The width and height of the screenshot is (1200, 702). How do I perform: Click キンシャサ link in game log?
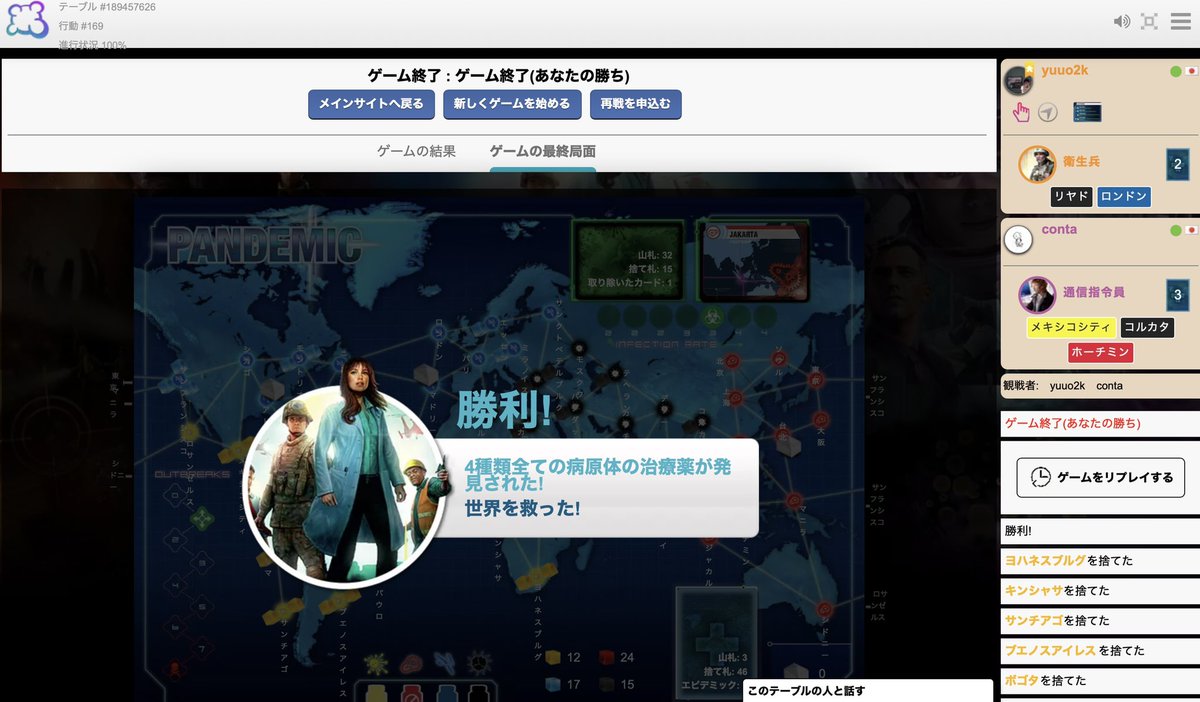tap(1034, 591)
